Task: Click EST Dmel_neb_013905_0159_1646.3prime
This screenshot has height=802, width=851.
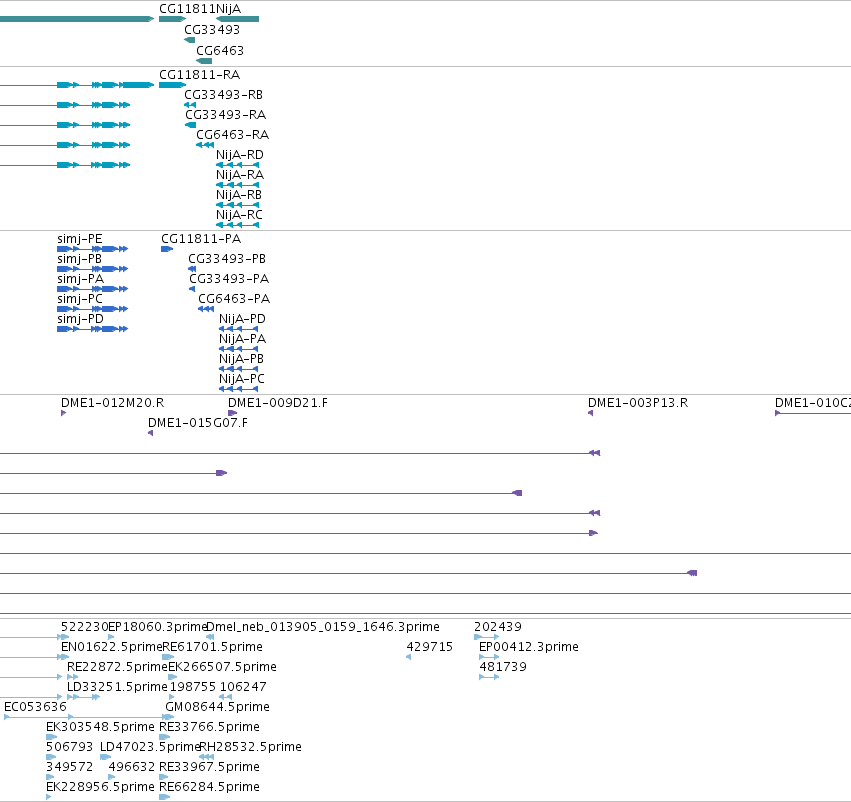Action: (x=323, y=627)
